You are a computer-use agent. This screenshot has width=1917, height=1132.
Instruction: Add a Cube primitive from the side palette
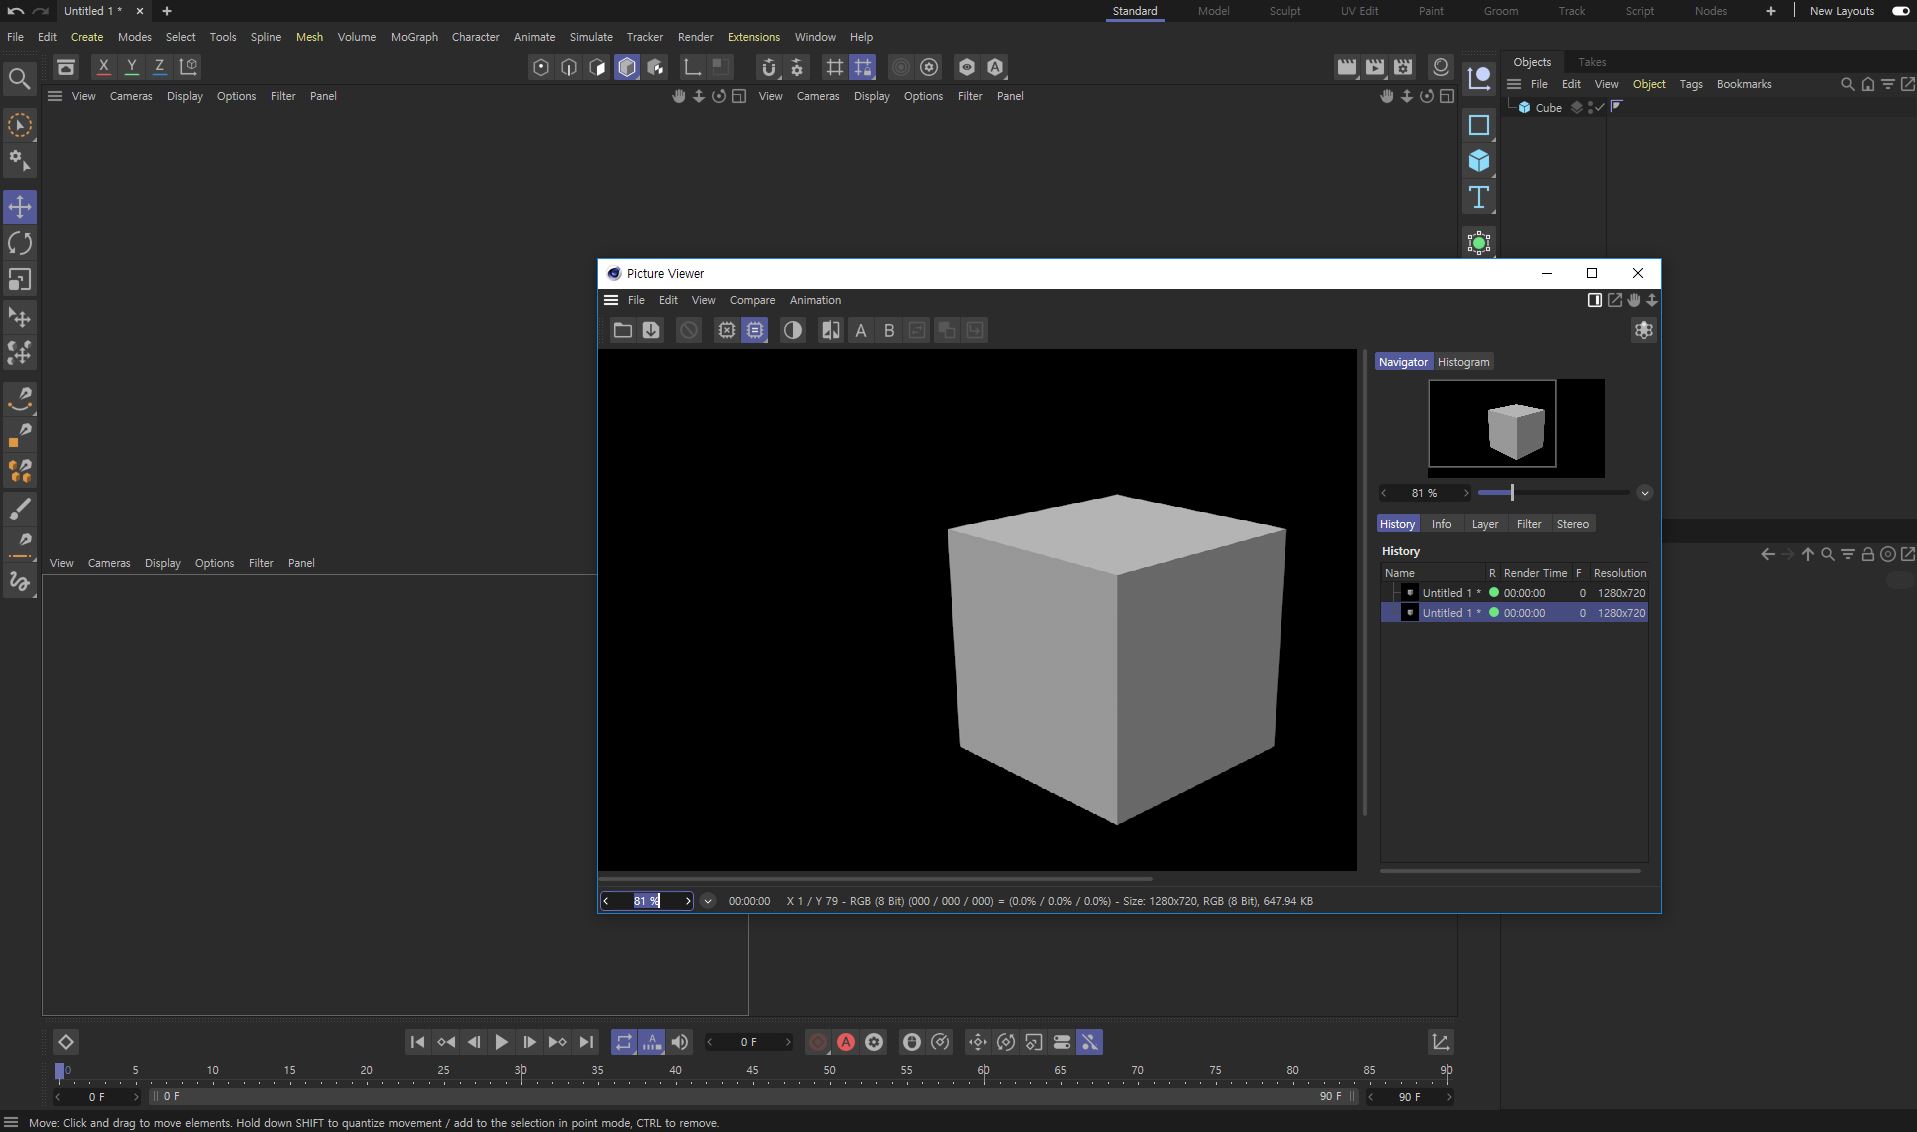(1479, 161)
